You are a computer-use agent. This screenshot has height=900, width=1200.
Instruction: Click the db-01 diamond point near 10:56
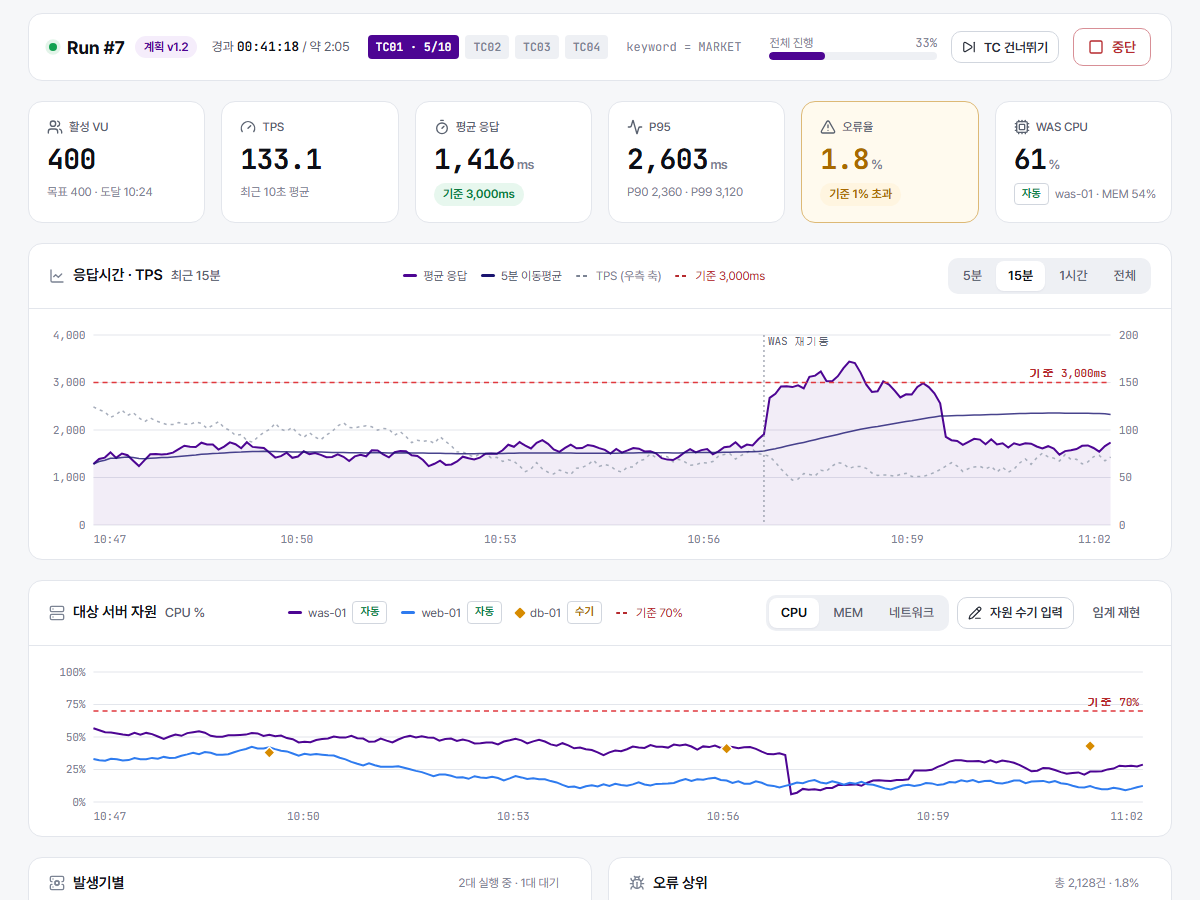726,748
